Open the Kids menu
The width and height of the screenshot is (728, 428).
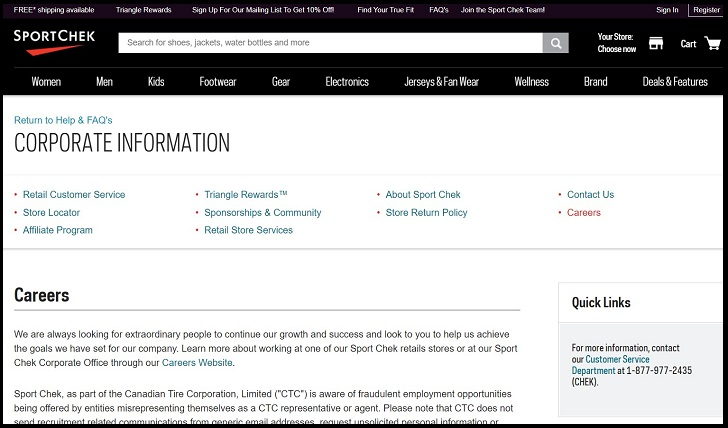(156, 82)
